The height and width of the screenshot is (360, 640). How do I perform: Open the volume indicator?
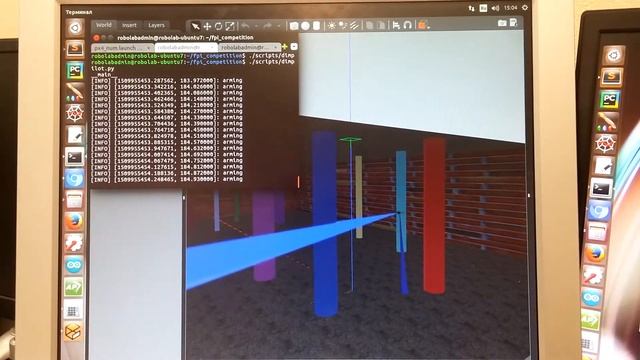[496, 8]
